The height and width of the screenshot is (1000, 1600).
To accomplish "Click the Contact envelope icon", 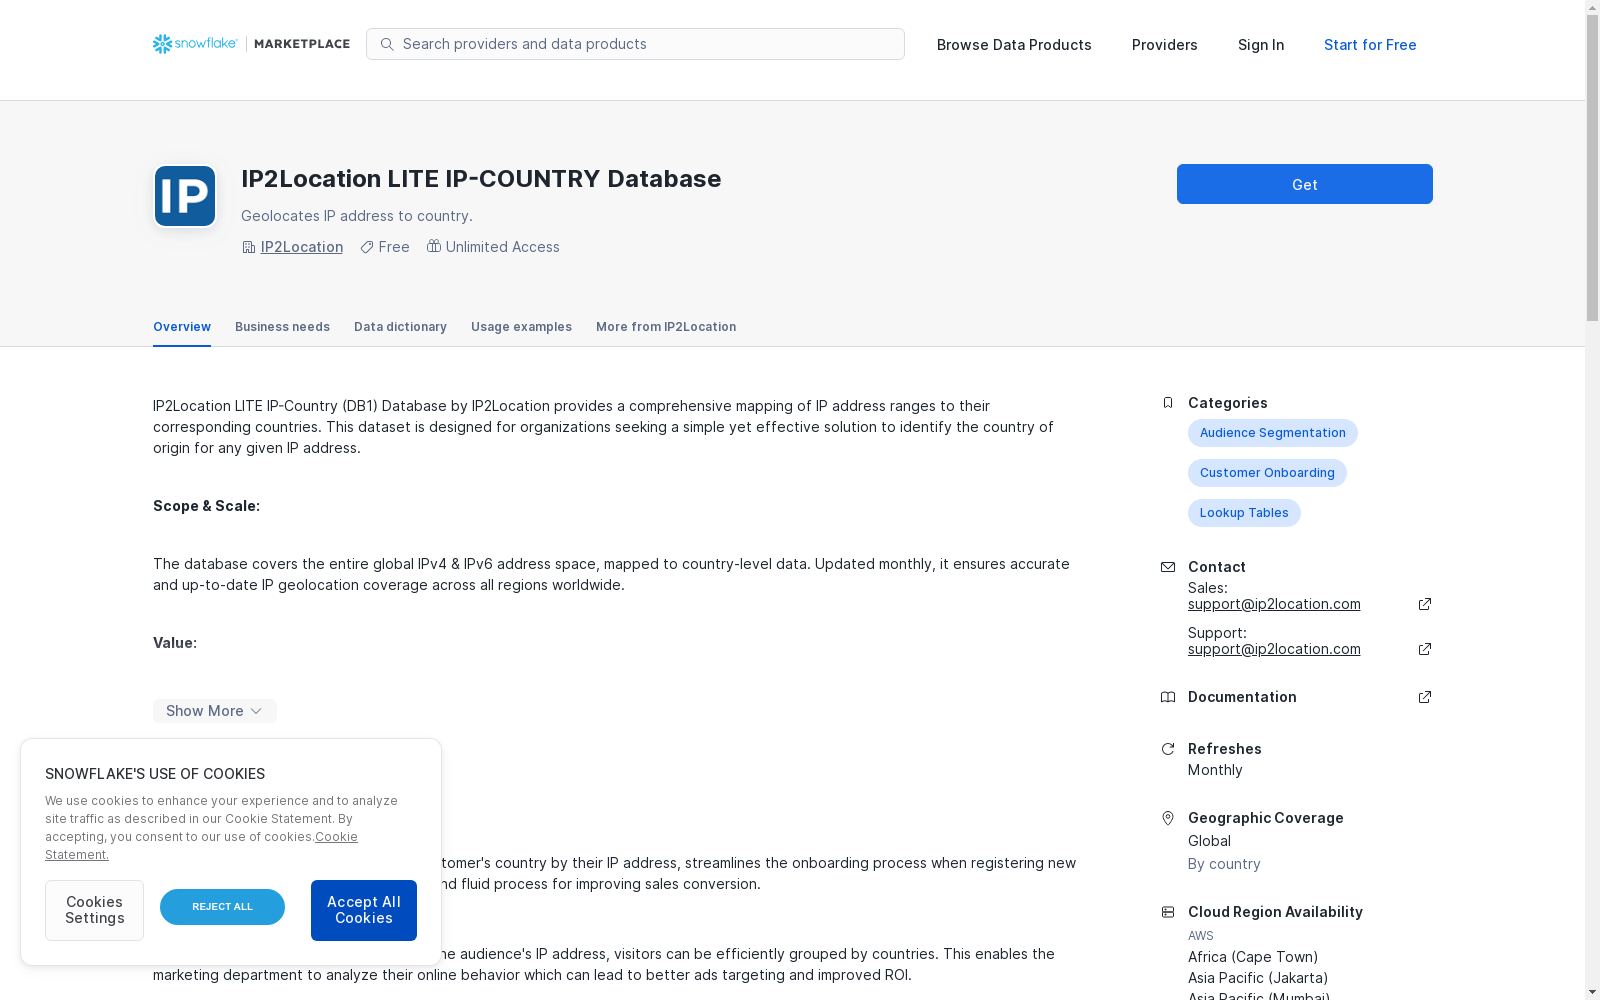I will click(x=1167, y=567).
